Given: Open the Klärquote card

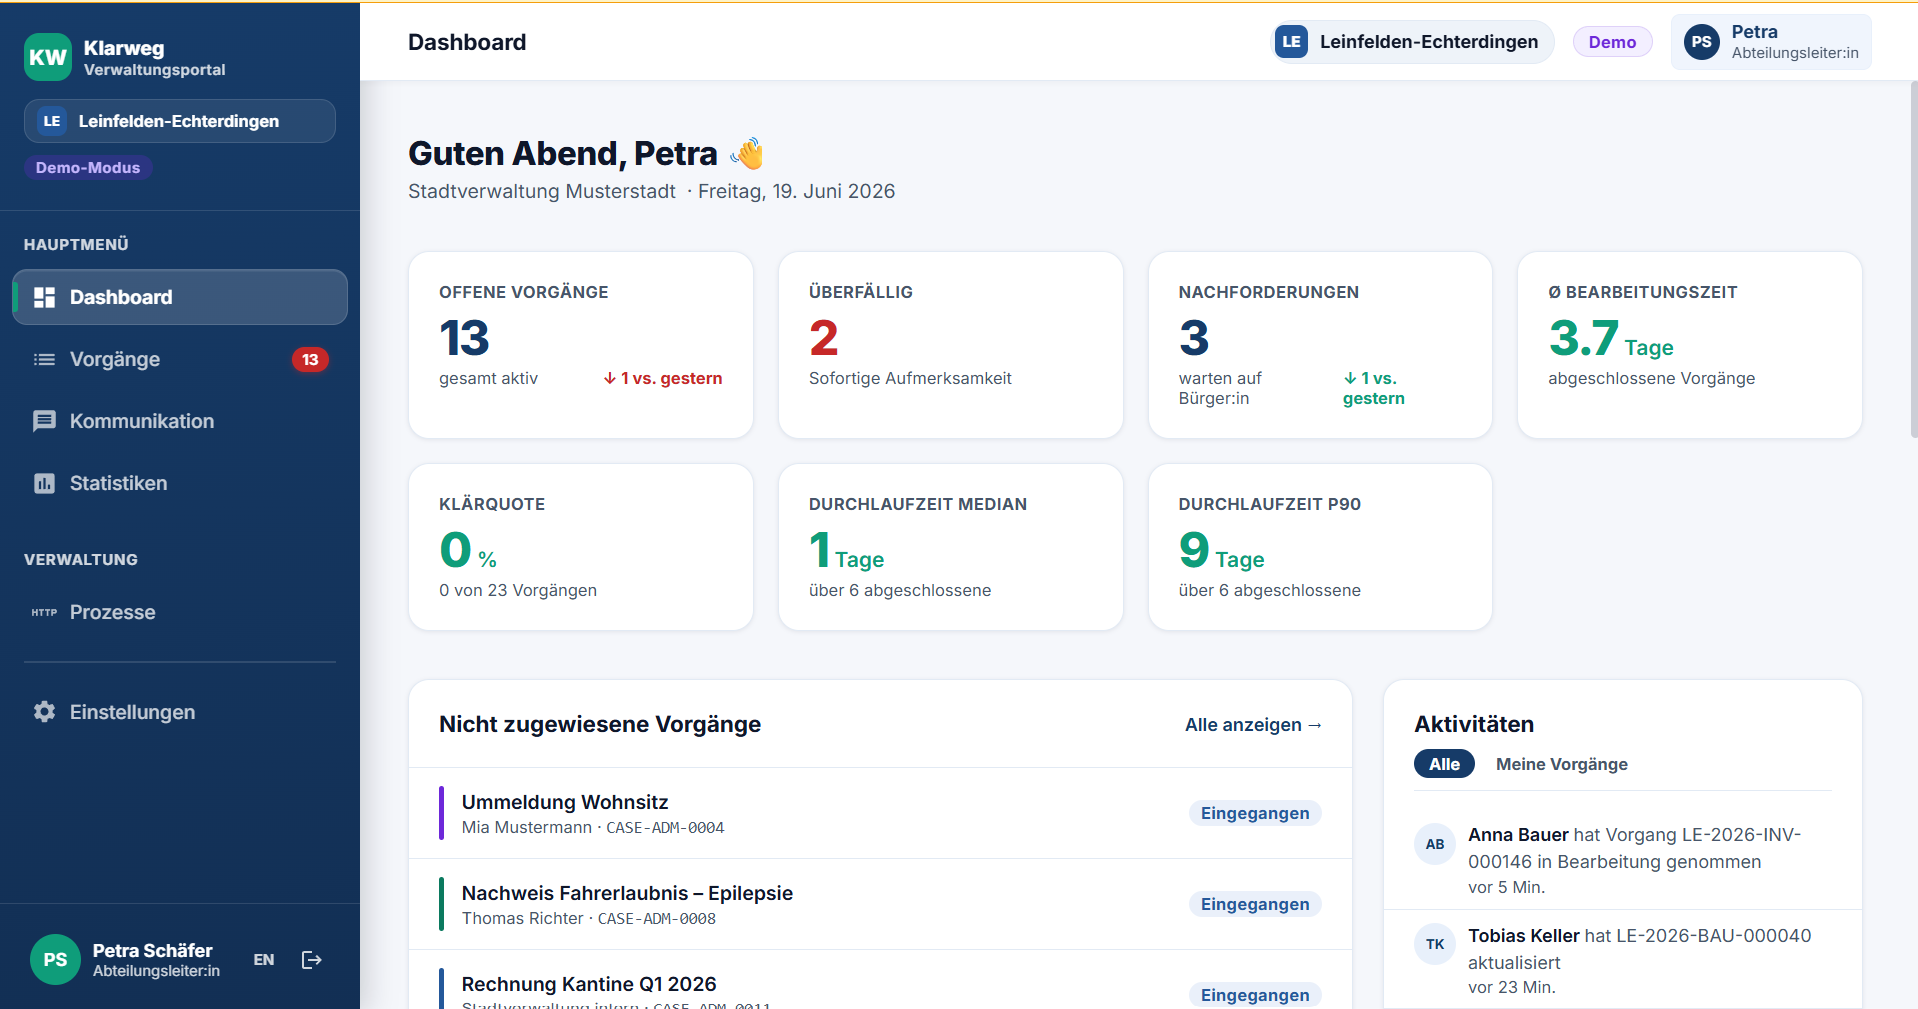Looking at the screenshot, I should click(581, 547).
